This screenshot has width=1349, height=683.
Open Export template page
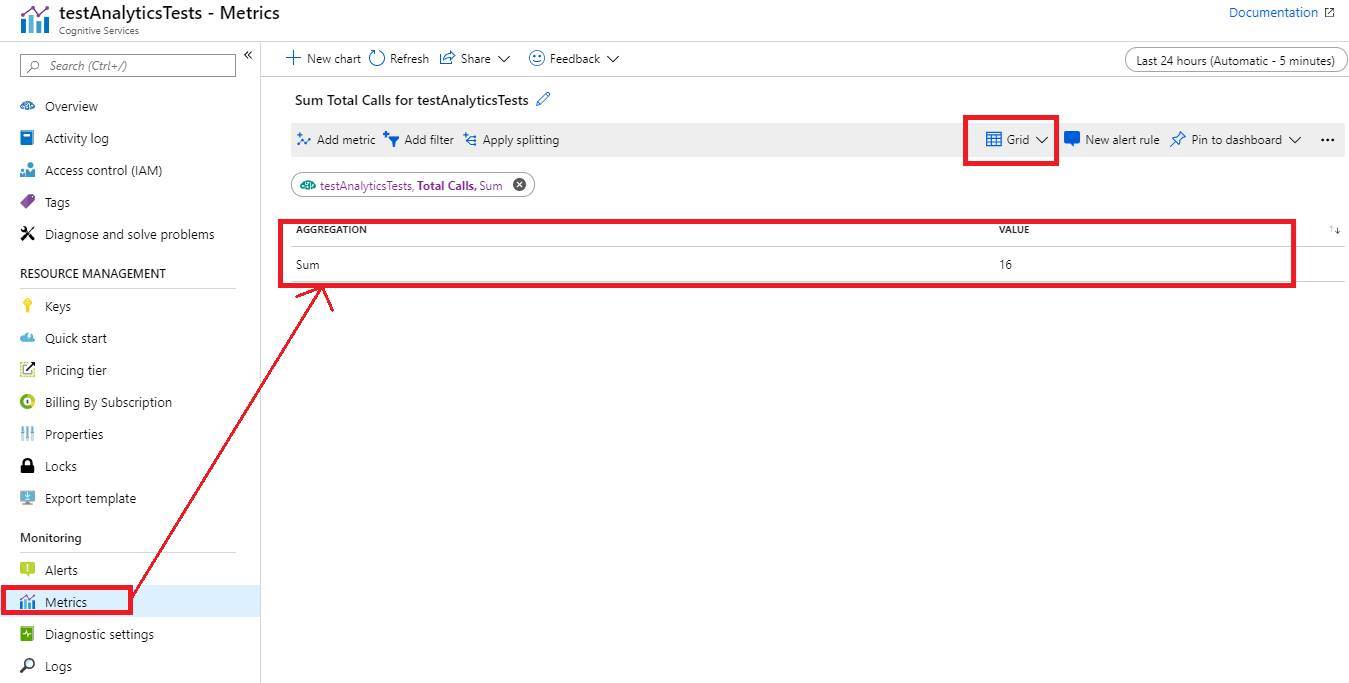click(90, 498)
